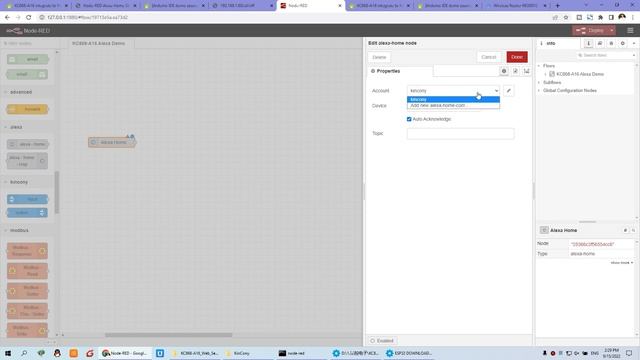
Task: Open Windows taskbar search
Action: click(x=24, y=353)
